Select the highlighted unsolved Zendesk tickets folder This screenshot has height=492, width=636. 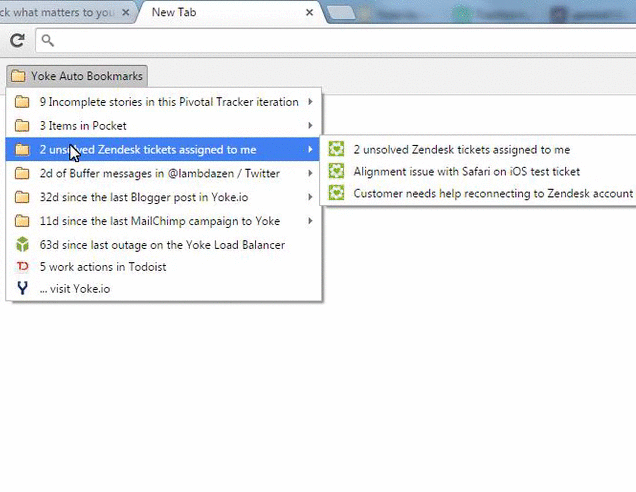point(163,149)
